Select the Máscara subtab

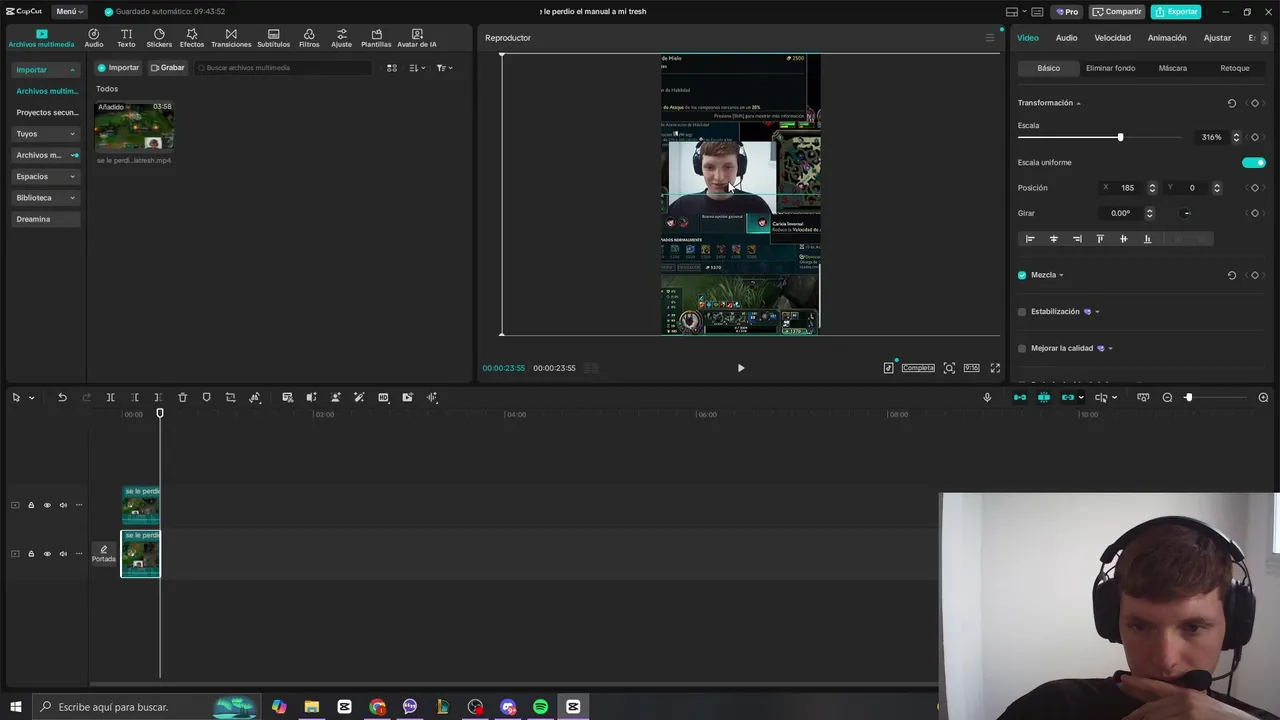[x=1173, y=68]
